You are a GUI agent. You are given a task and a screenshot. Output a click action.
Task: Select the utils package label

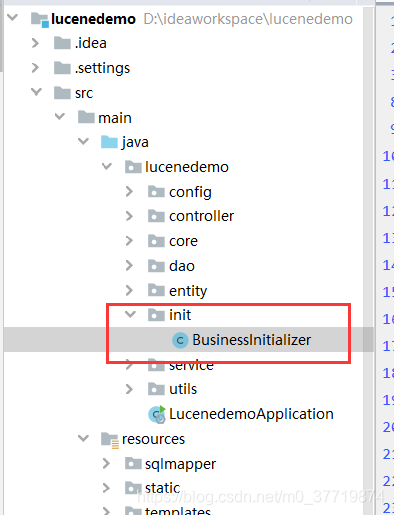pyautogui.click(x=183, y=389)
